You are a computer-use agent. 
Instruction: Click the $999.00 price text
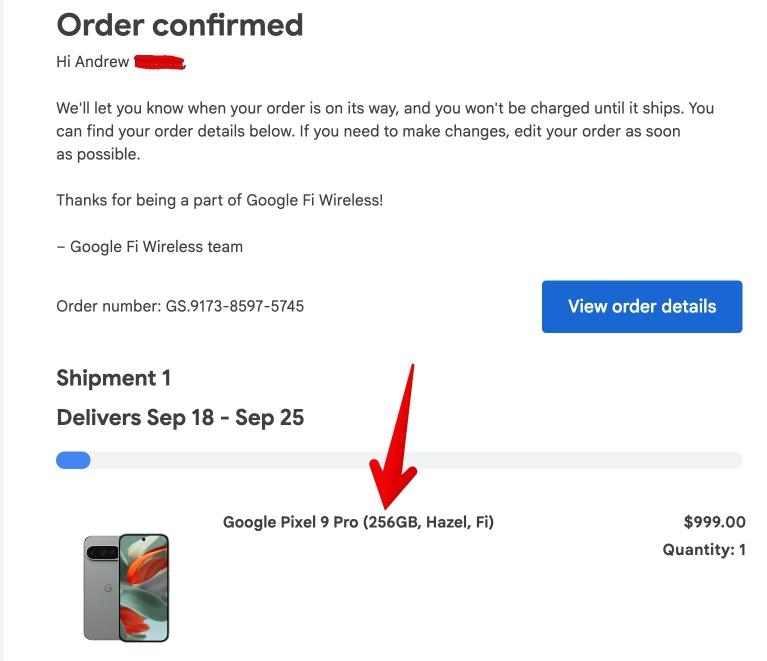pyautogui.click(x=714, y=522)
